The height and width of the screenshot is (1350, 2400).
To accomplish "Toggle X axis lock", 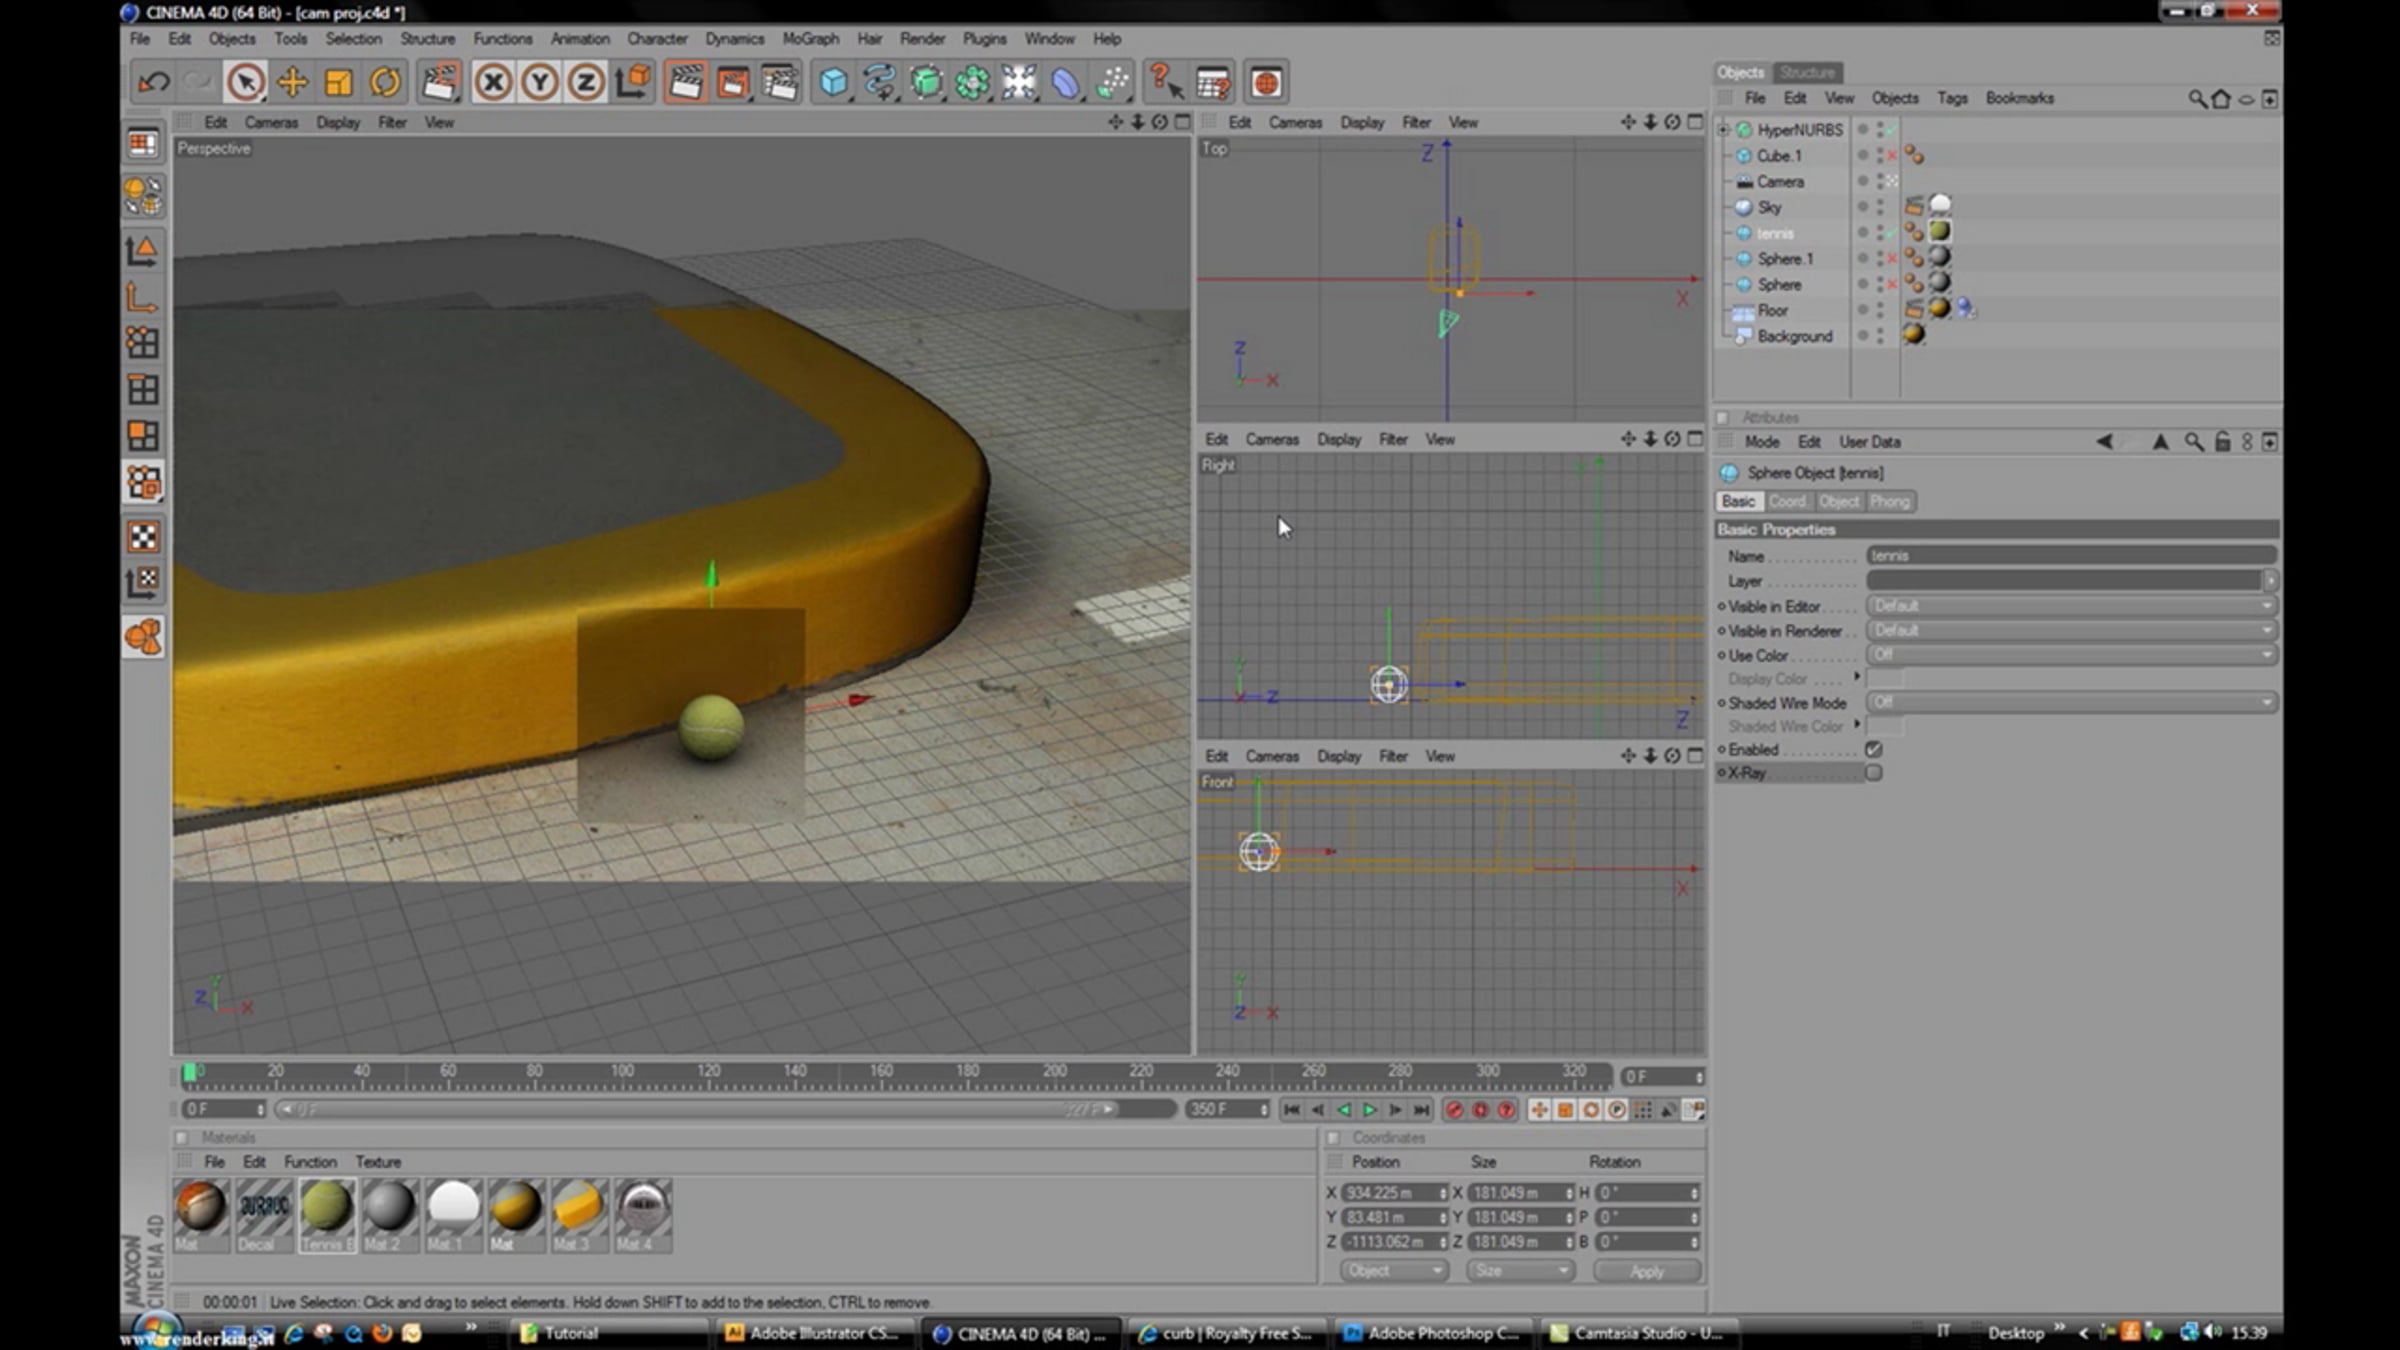I will click(x=493, y=82).
